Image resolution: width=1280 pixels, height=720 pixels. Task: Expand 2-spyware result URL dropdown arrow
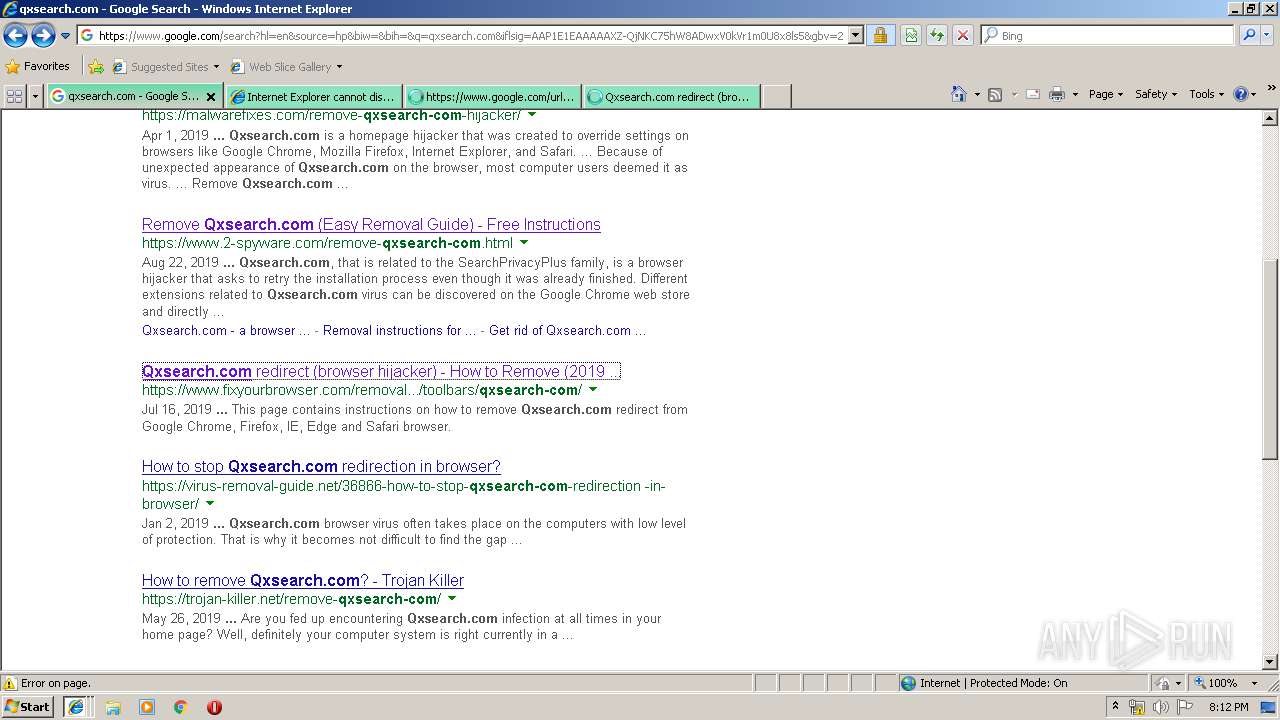click(x=524, y=243)
